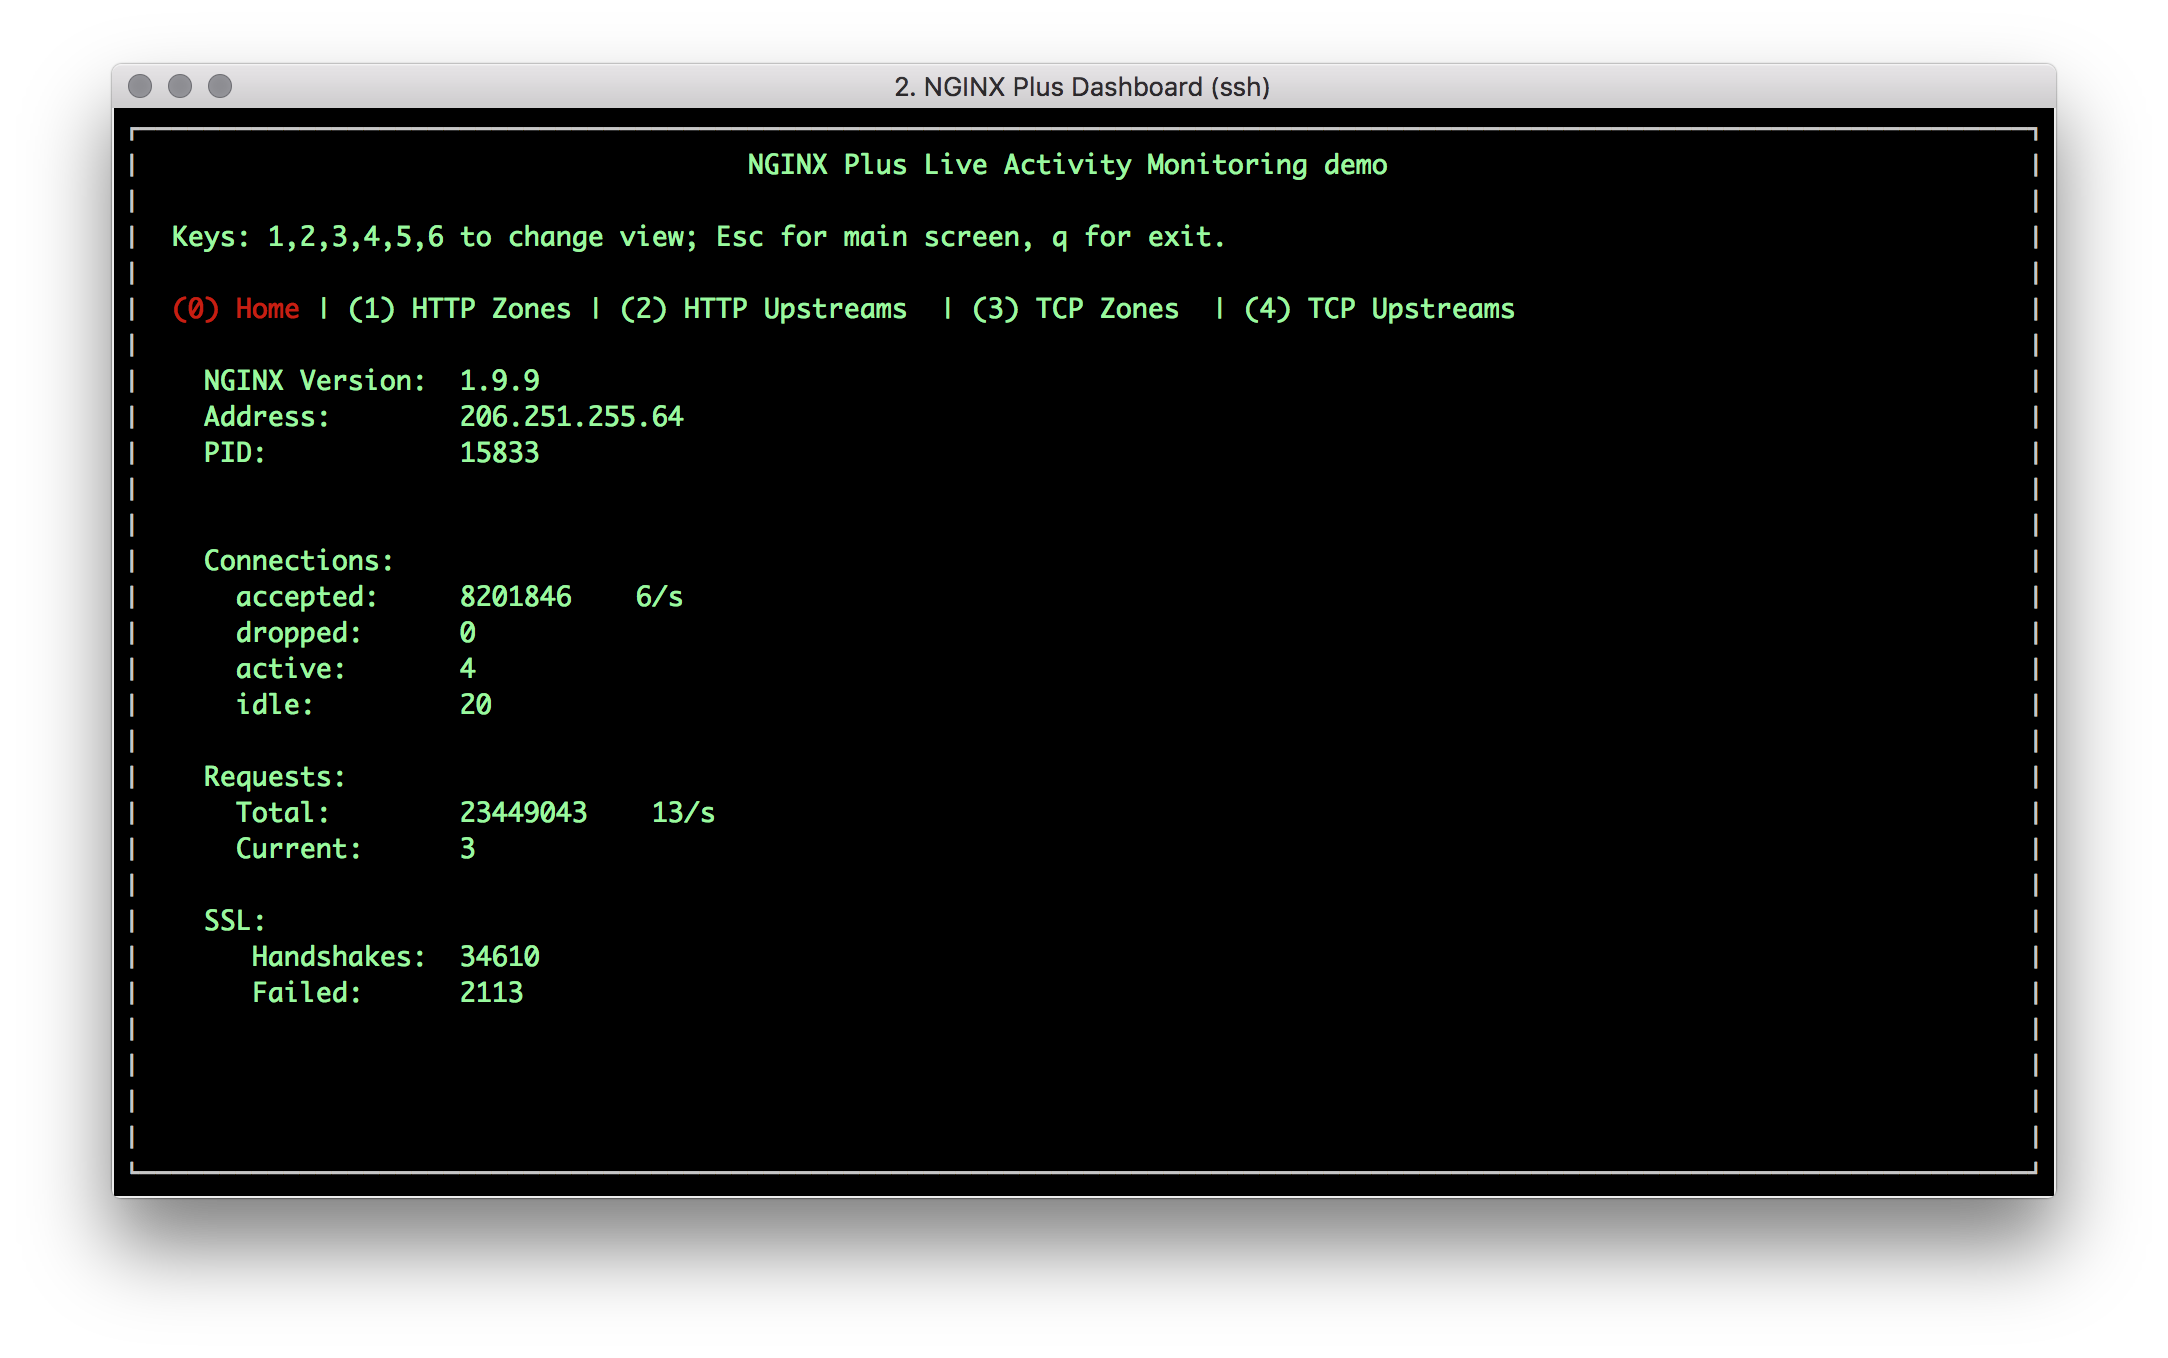Click the IP address 206.251.255.64
2168x1358 pixels.
(571, 417)
